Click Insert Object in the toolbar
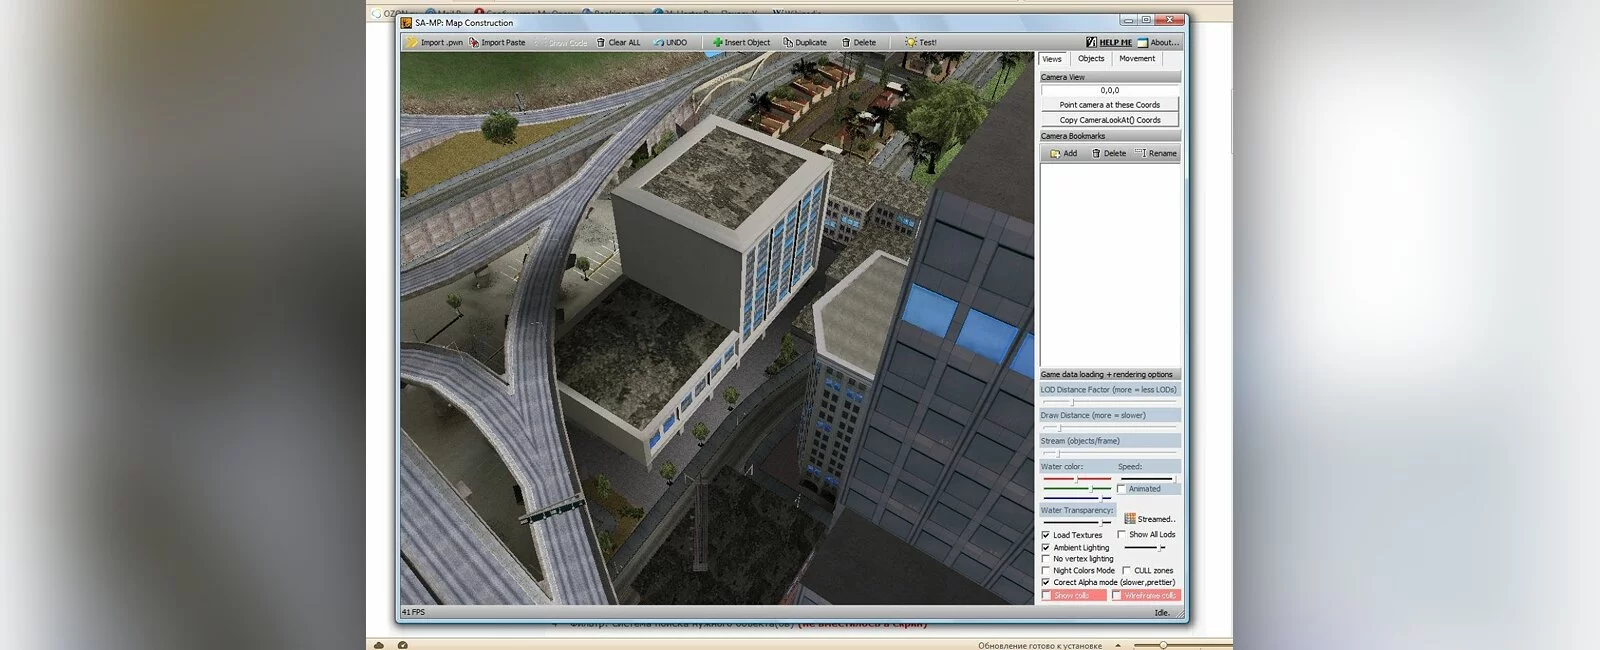Screen dimensions: 1600x650 click(x=741, y=42)
